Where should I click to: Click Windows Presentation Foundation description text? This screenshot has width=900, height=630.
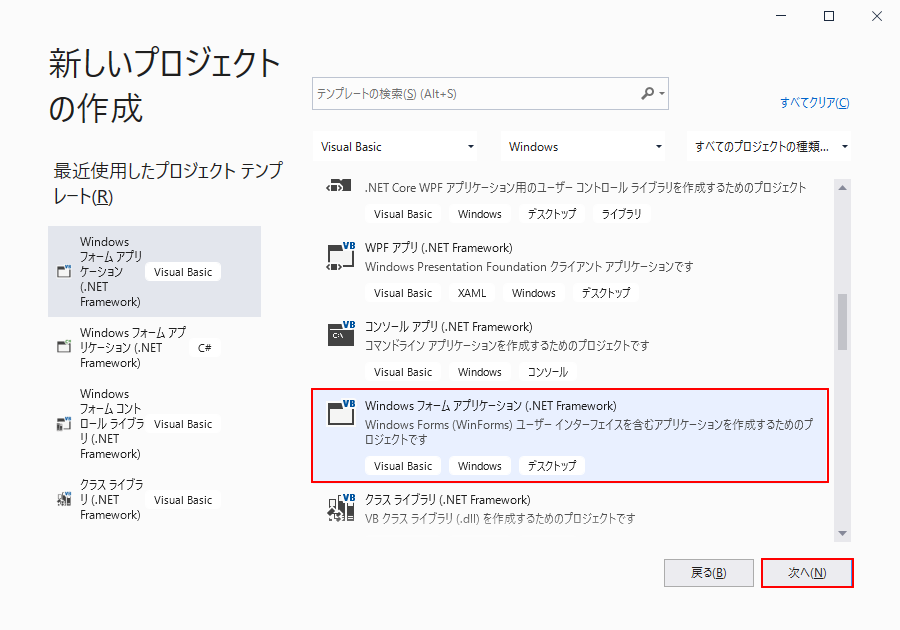coord(529,267)
